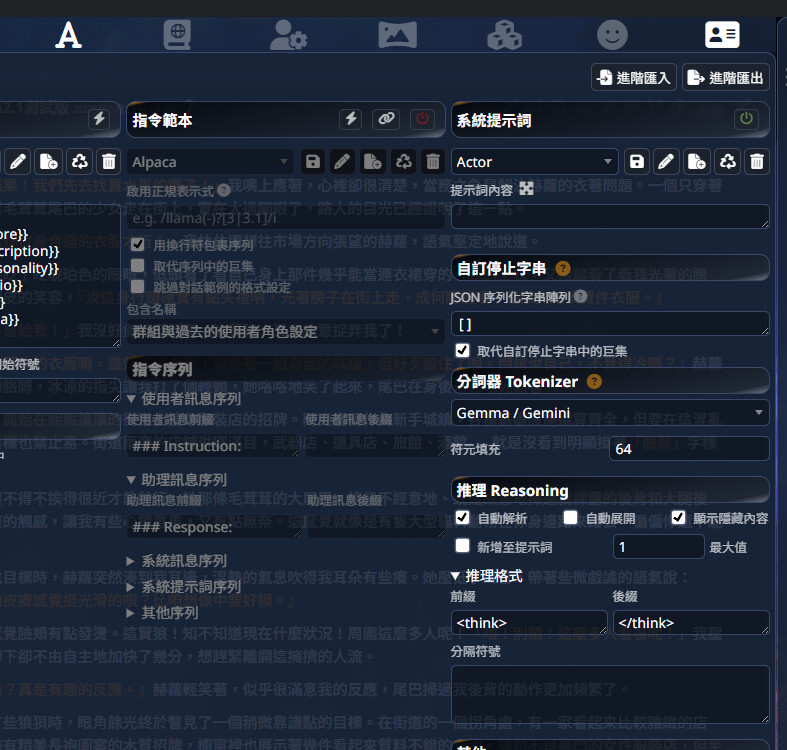Open the Character Management card tab
Viewport: 787px width, 750px height.
pos(721,35)
